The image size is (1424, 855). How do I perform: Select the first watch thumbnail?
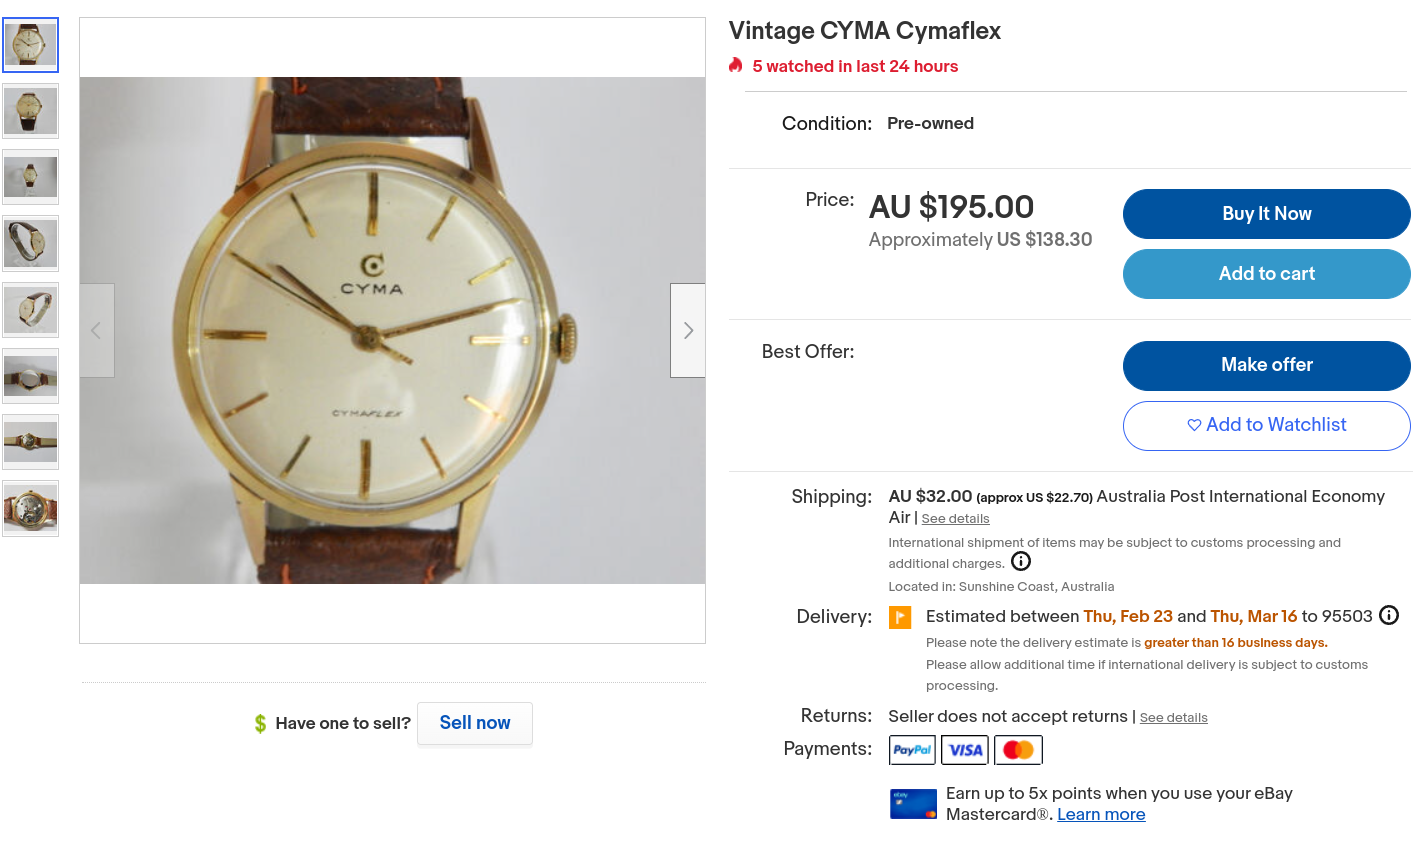click(x=31, y=45)
